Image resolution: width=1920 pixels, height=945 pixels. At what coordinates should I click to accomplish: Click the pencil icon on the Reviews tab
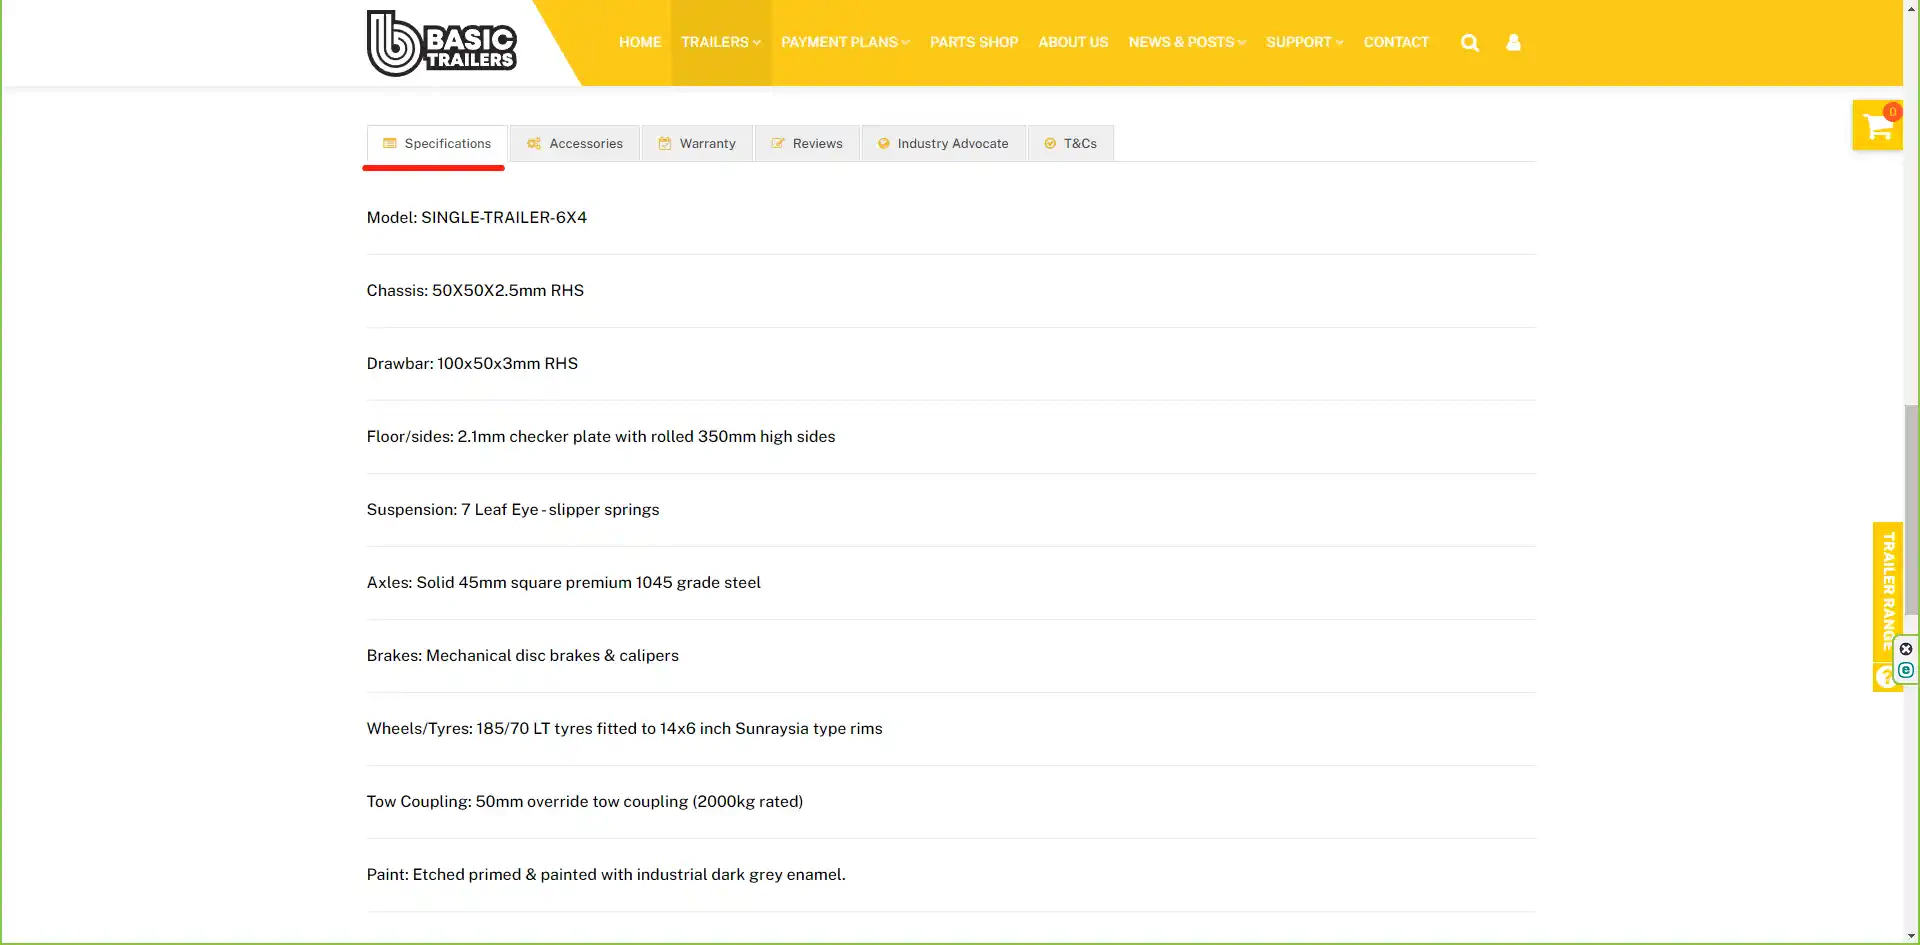777,143
